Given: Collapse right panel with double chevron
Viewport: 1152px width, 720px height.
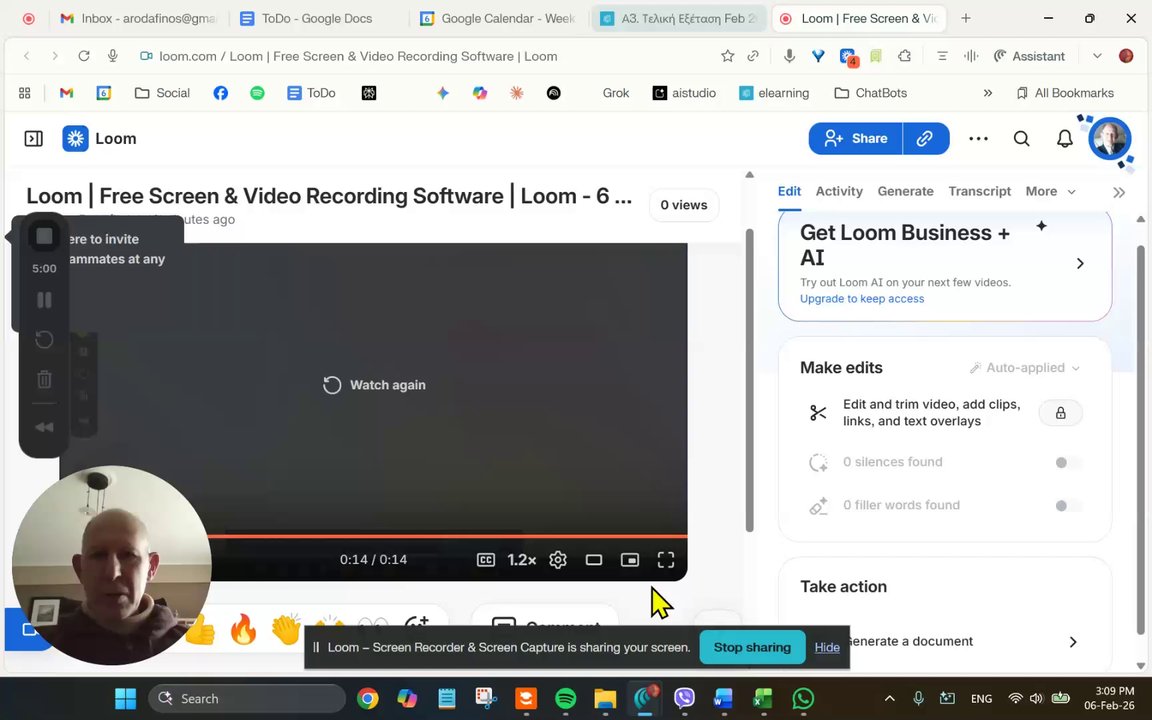Looking at the screenshot, I should 1119,192.
